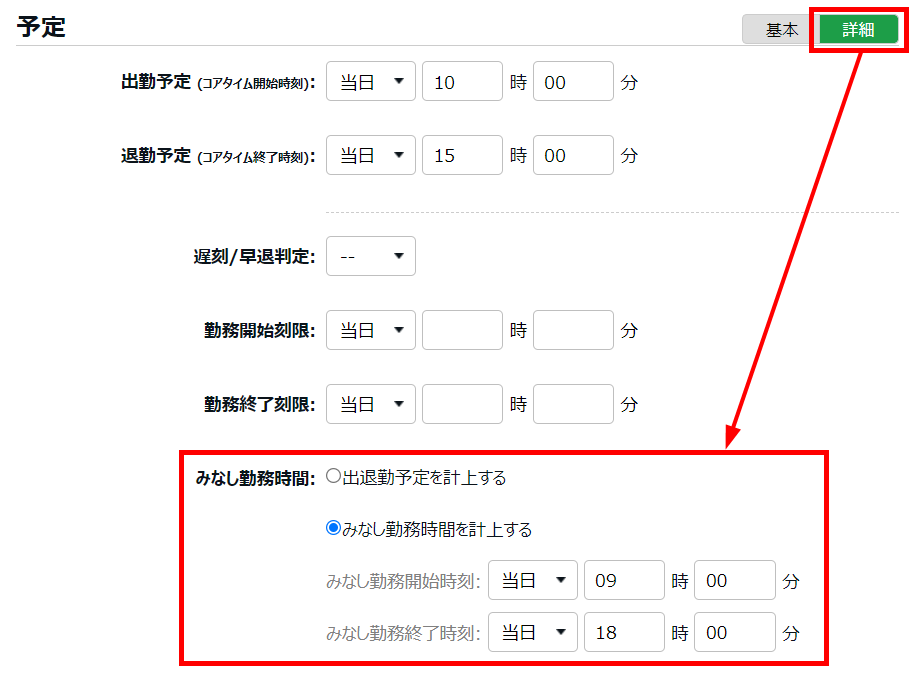918x676 pixels.
Task: Click 退勤予定 minute input field
Action: click(x=573, y=156)
